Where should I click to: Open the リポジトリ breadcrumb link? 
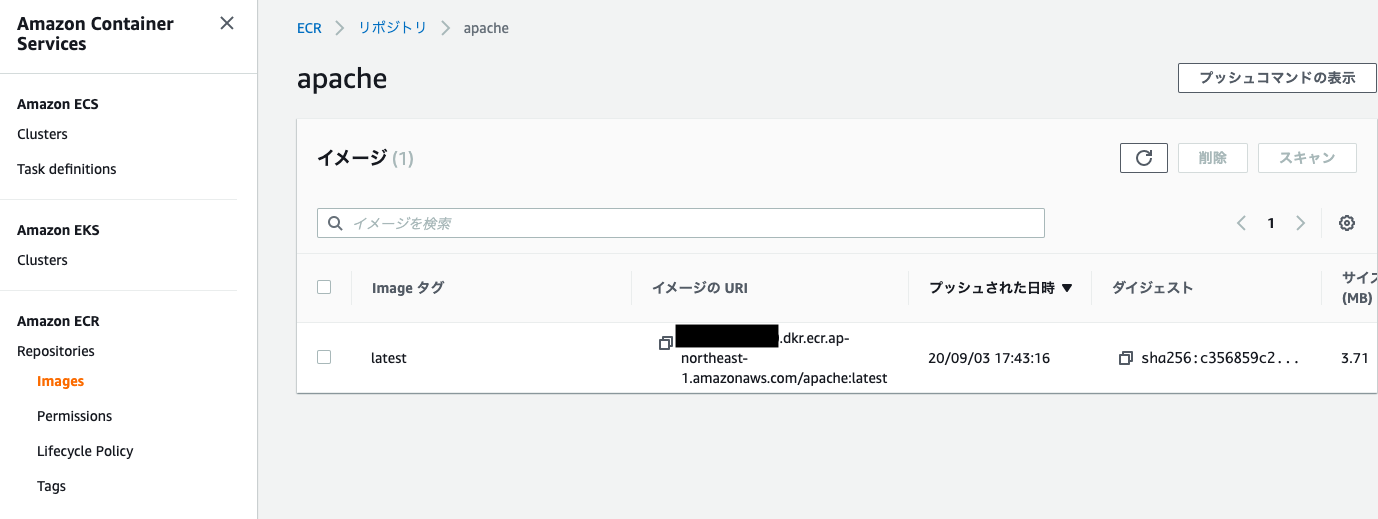(x=393, y=28)
